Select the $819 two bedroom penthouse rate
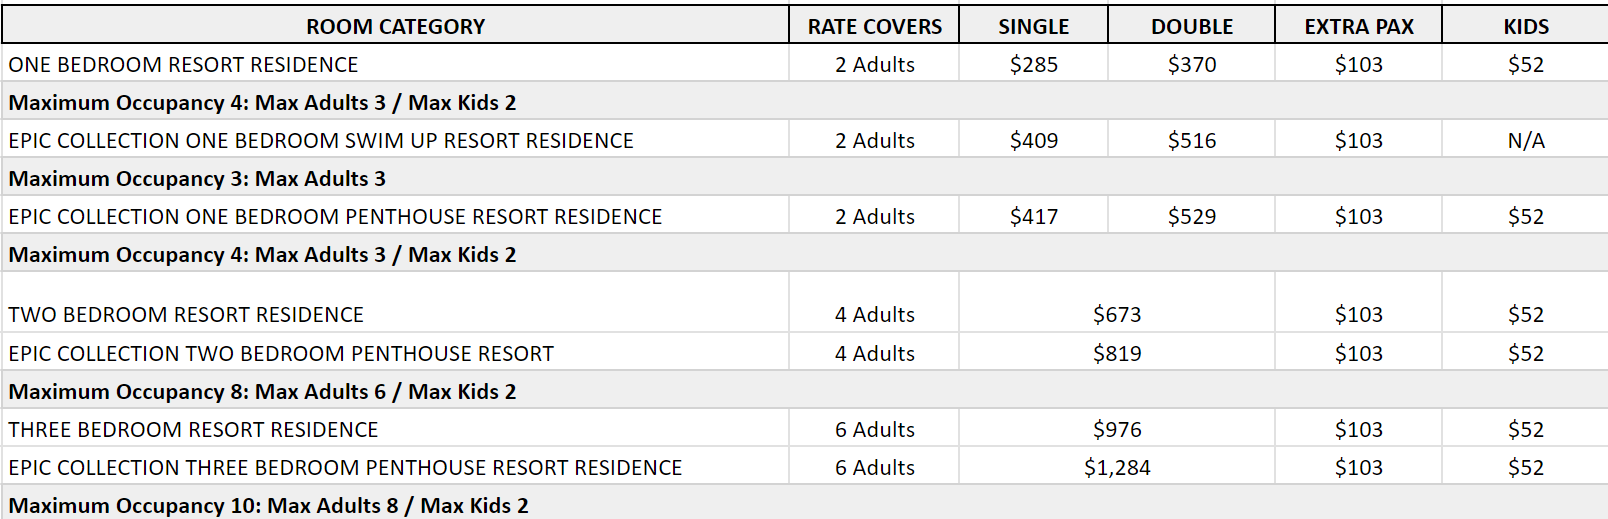This screenshot has width=1608, height=519. pos(1117,353)
